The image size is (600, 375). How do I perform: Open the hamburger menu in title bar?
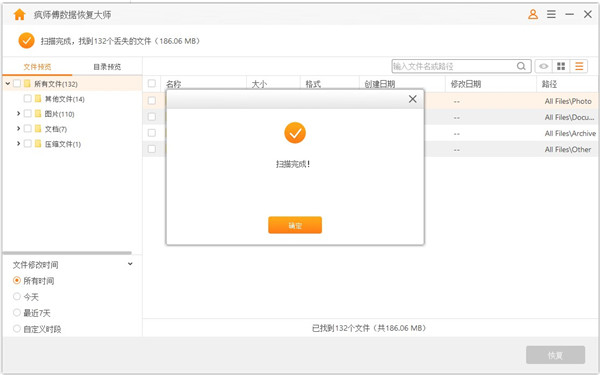pyautogui.click(x=551, y=15)
